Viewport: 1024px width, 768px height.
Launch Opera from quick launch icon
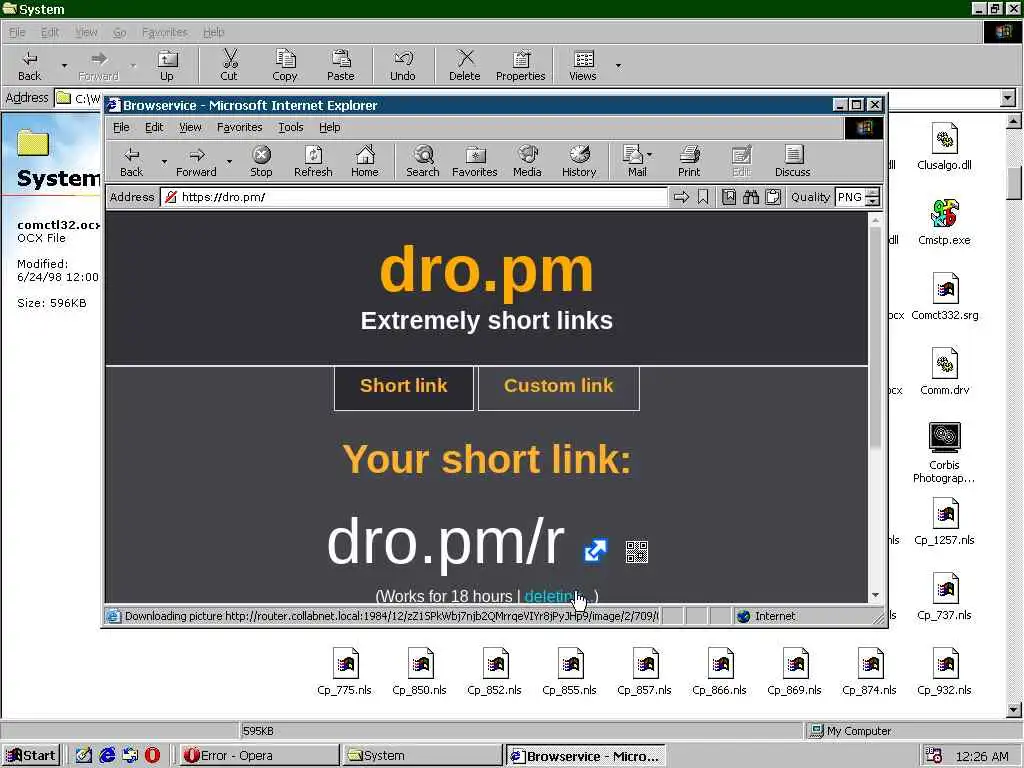click(x=152, y=756)
